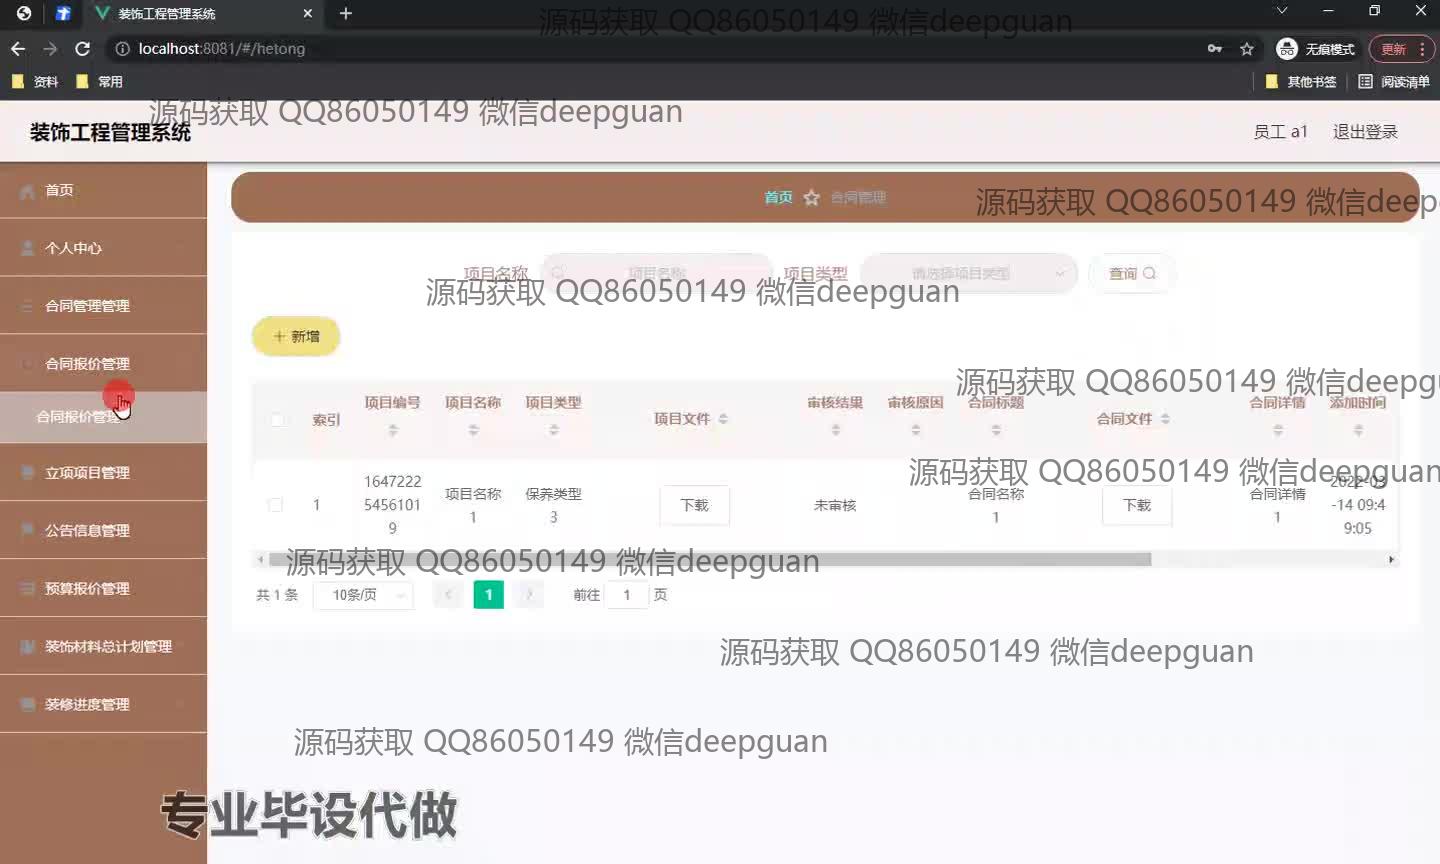Click the 查询 search button
This screenshot has width=1440, height=864.
coord(1132,273)
